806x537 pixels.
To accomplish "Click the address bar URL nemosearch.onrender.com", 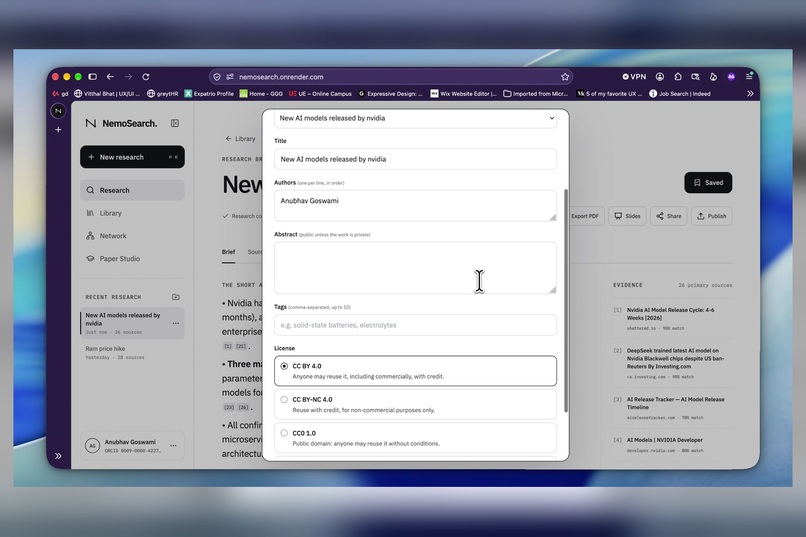I will coord(281,77).
